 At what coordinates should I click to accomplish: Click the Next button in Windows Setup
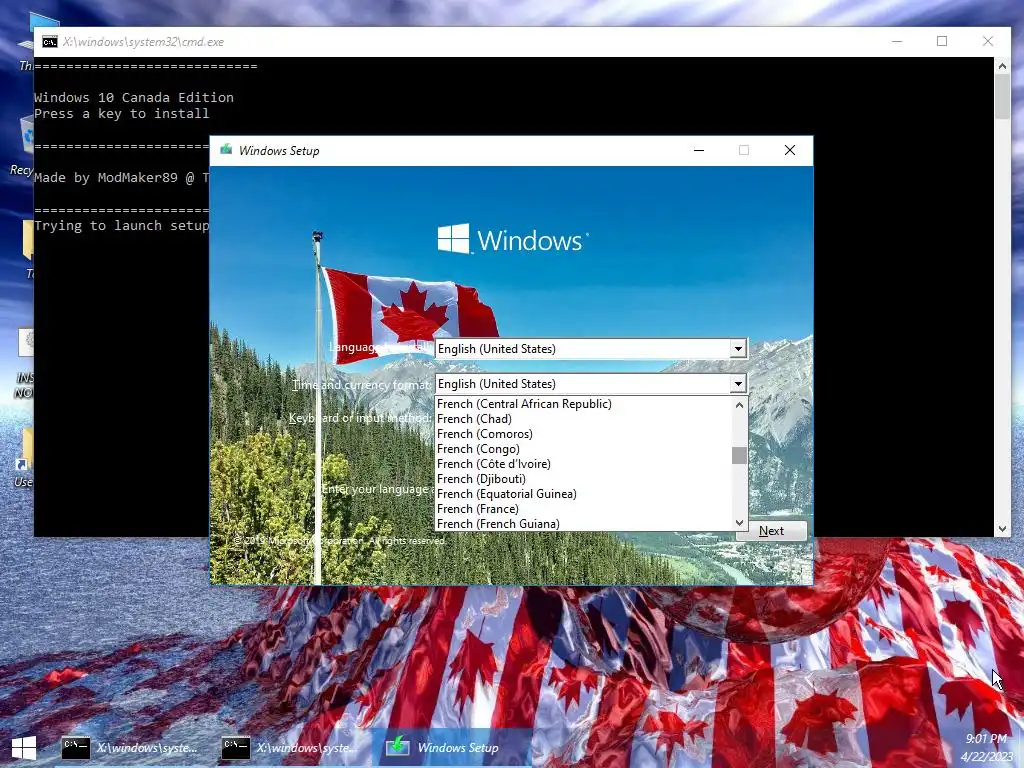[x=771, y=531]
